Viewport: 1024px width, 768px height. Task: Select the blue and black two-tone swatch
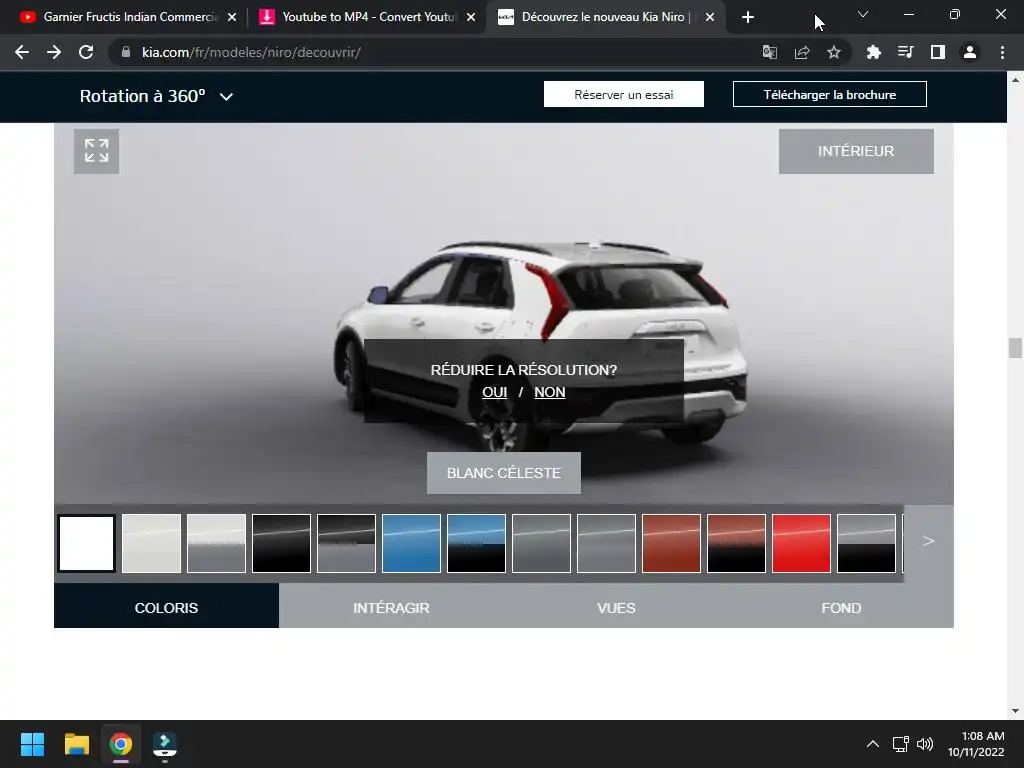tap(476, 543)
